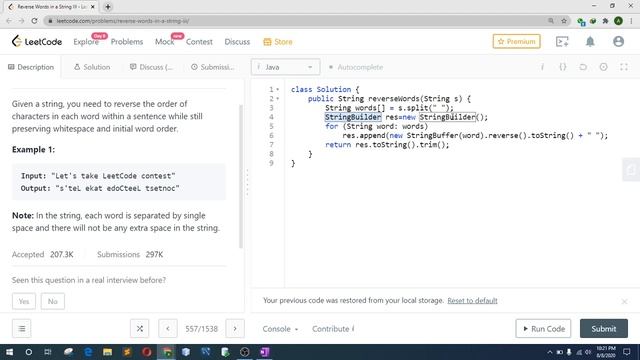Collapse code fold arrow on line 1
The image size is (640, 360).
click(278, 89)
